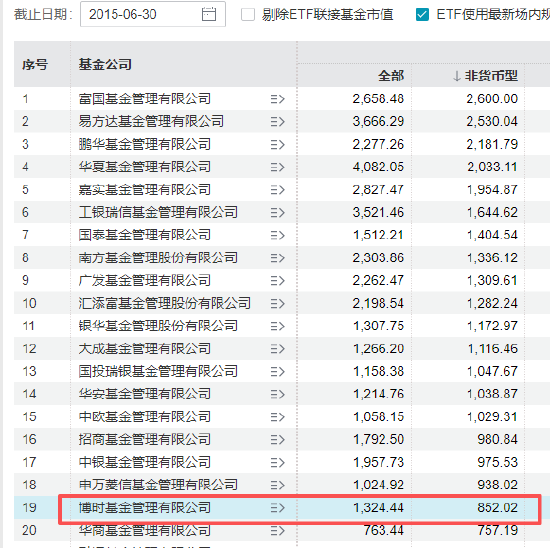Click the 非货币型 value 2,530.04

click(492, 122)
